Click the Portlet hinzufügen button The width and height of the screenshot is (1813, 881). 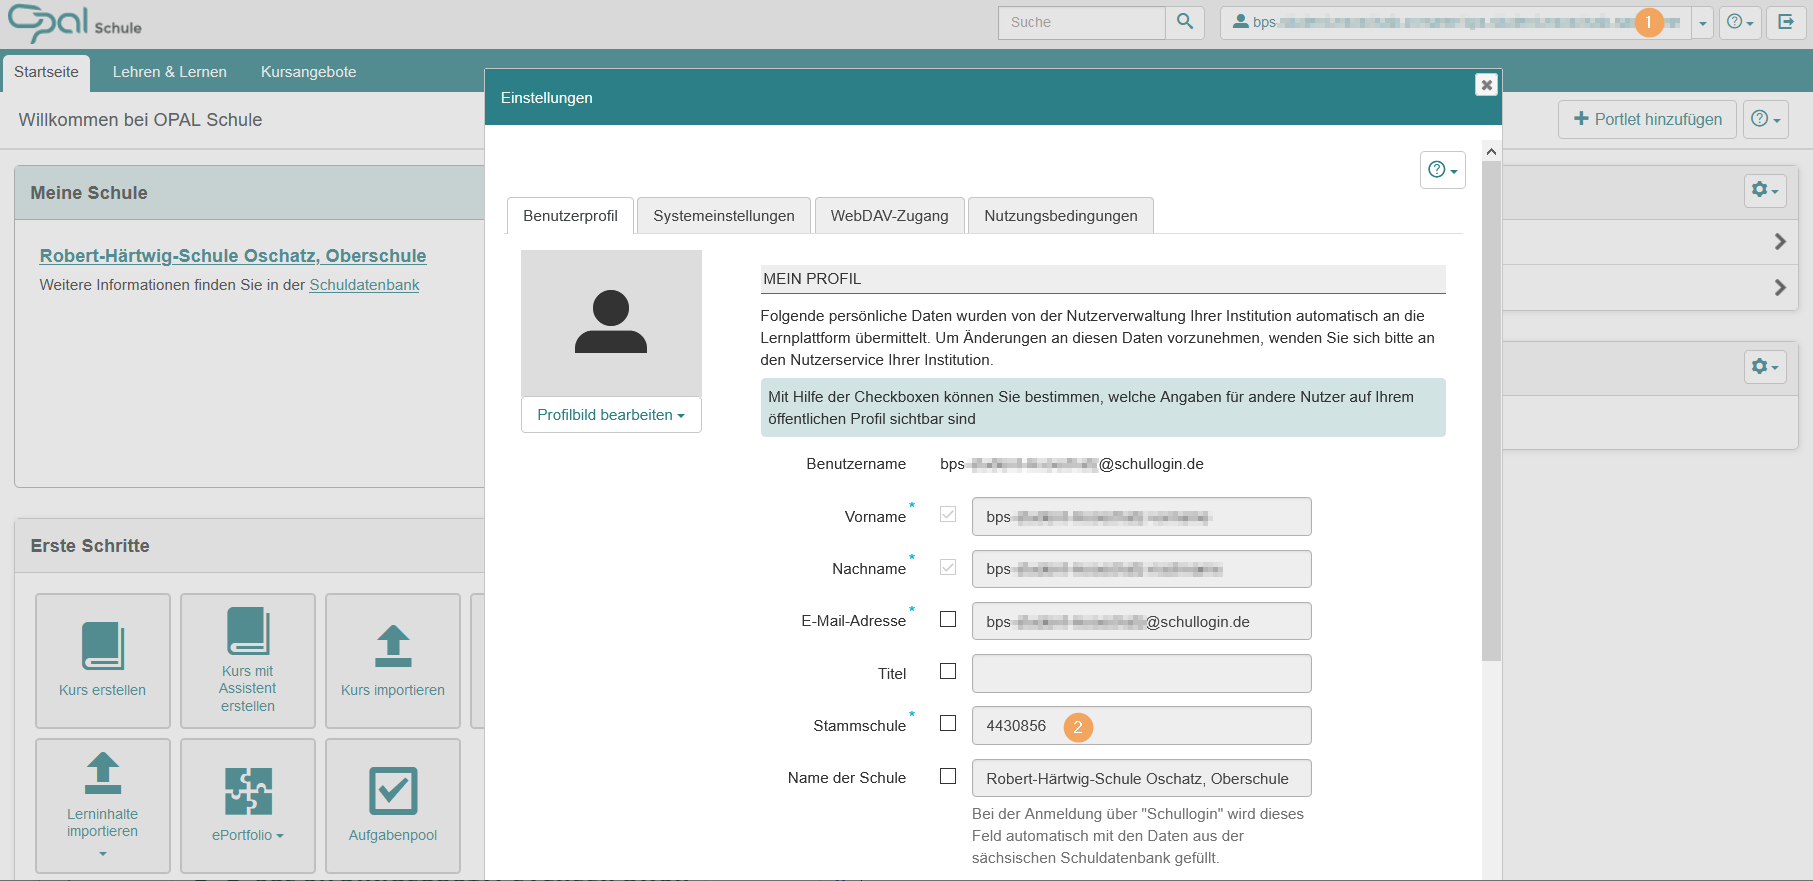(1647, 119)
